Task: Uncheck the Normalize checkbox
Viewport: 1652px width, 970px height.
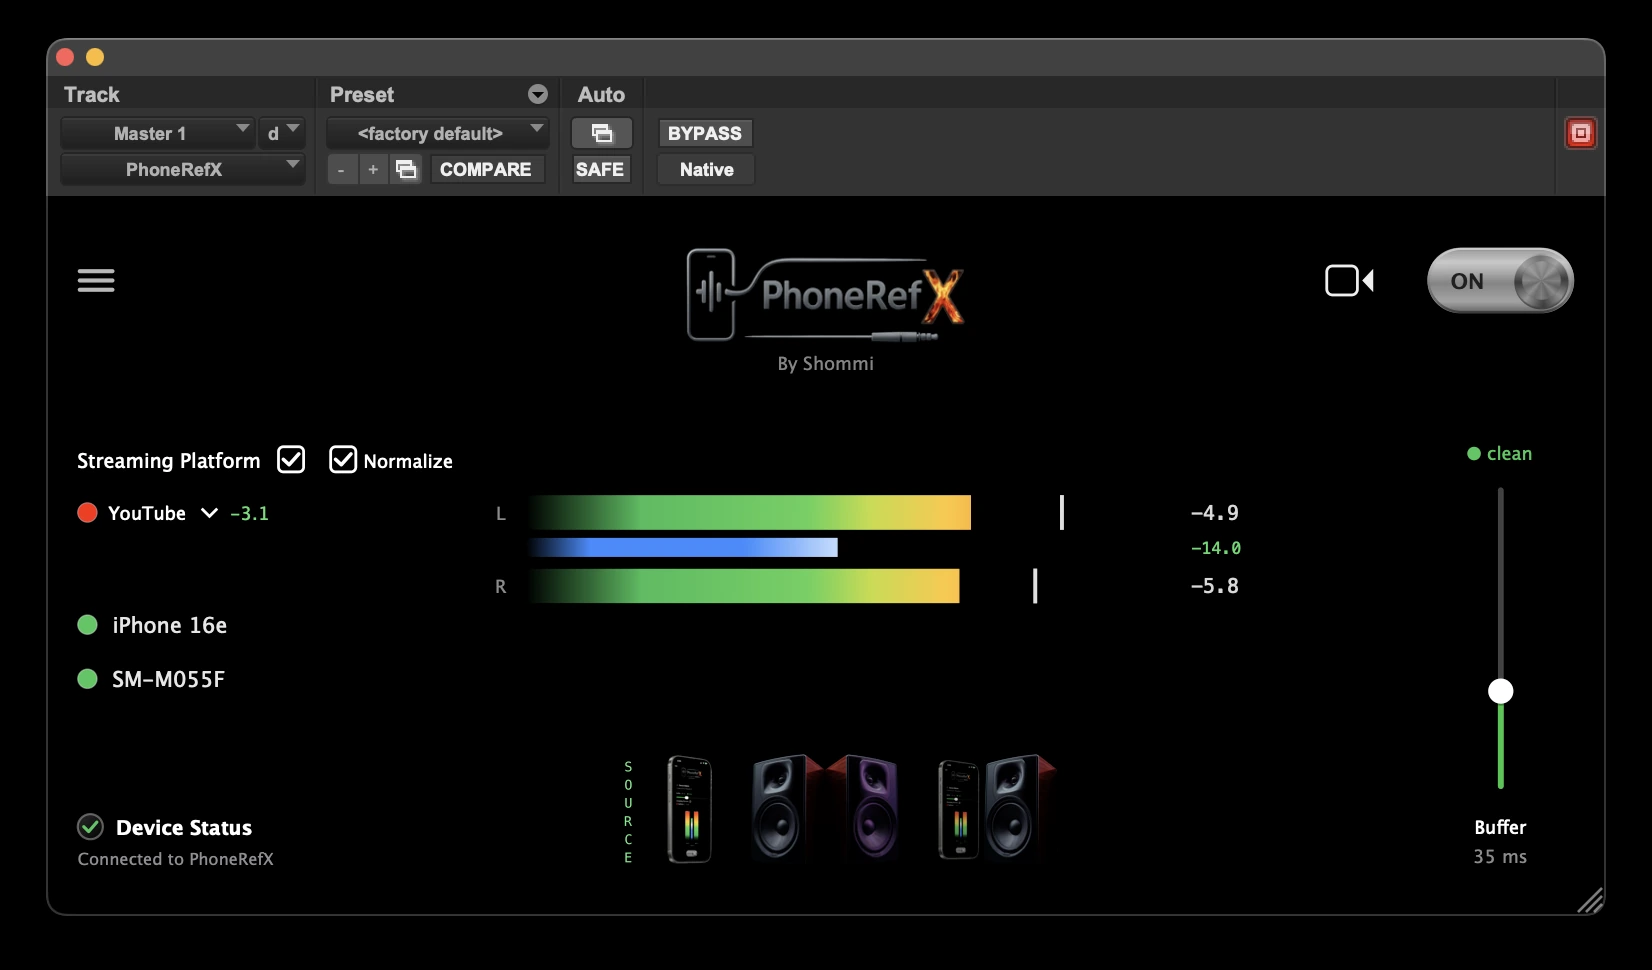Action: tap(343, 459)
